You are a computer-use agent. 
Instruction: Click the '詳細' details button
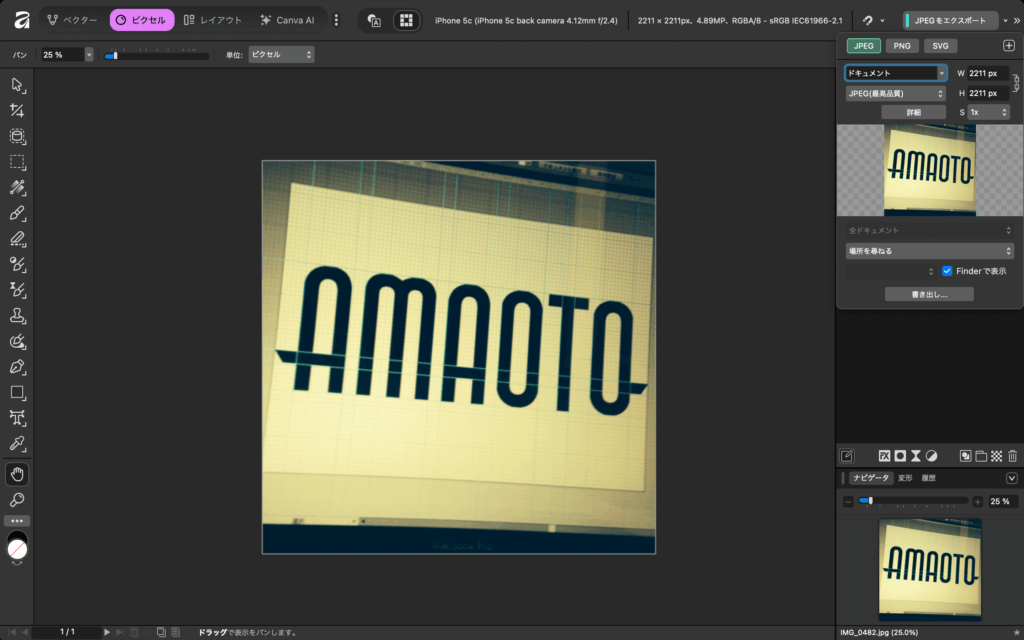[913, 112]
